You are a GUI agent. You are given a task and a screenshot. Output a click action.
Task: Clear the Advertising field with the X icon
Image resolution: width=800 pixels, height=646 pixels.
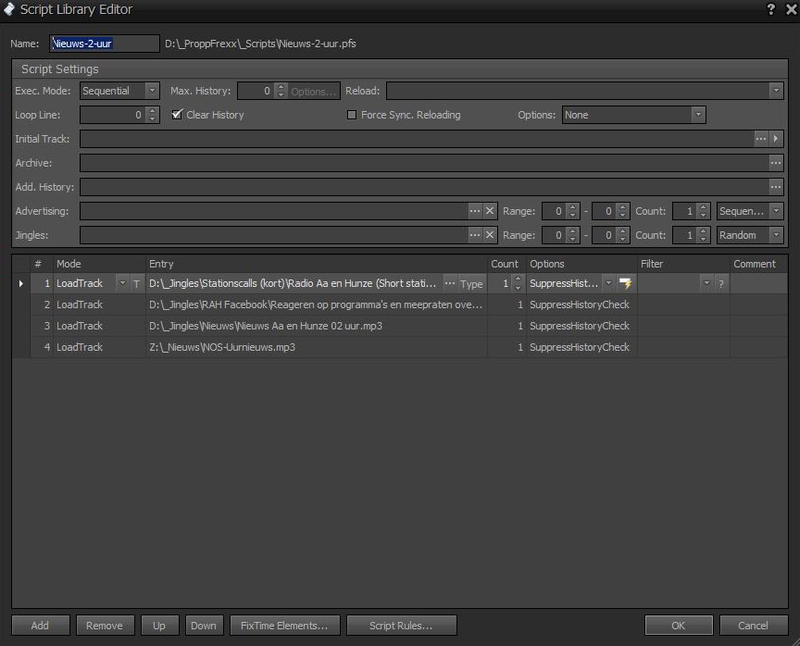tap(488, 211)
